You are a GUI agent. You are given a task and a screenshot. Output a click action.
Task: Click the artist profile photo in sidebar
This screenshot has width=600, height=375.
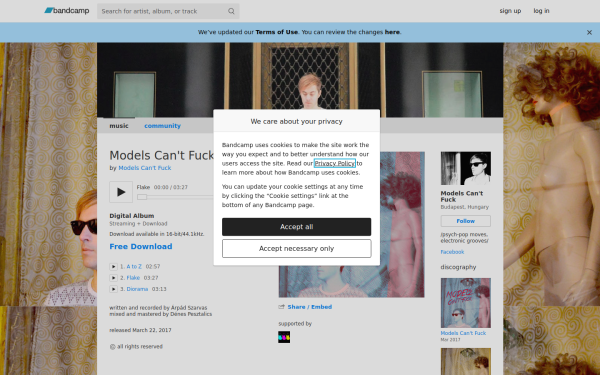click(x=466, y=168)
